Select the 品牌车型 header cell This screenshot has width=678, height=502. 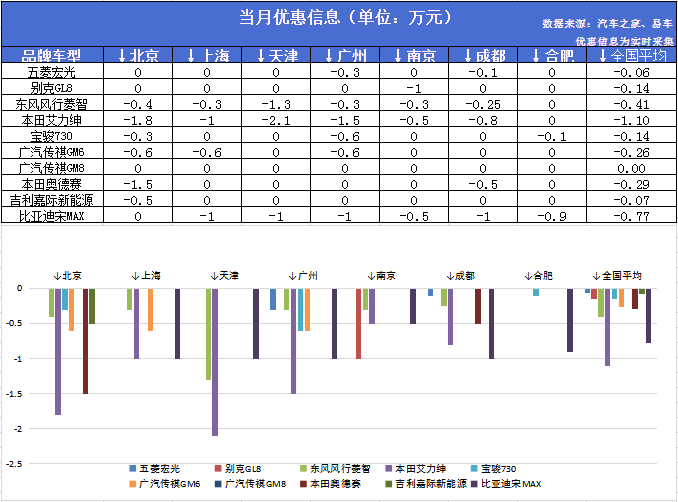point(52,55)
